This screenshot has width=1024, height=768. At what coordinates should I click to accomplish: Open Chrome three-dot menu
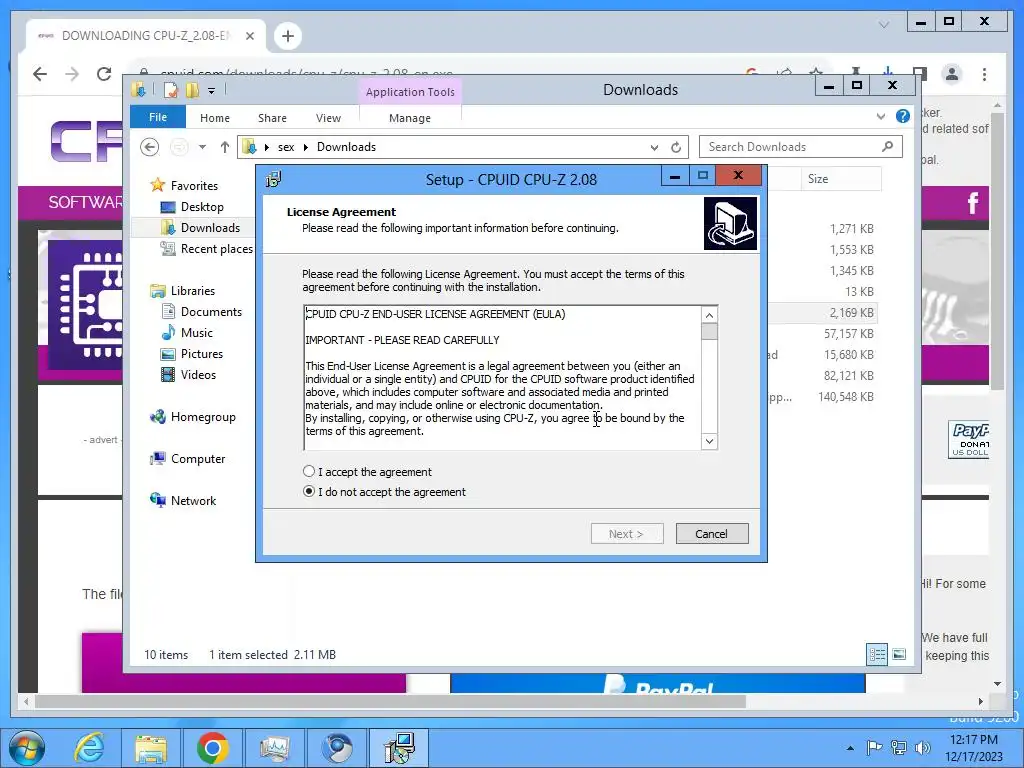click(x=984, y=74)
